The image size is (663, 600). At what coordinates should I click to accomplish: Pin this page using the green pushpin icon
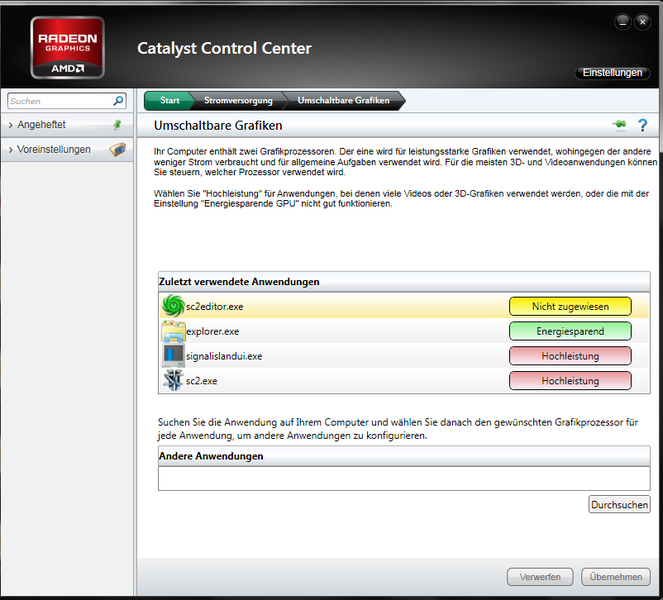pyautogui.click(x=620, y=125)
